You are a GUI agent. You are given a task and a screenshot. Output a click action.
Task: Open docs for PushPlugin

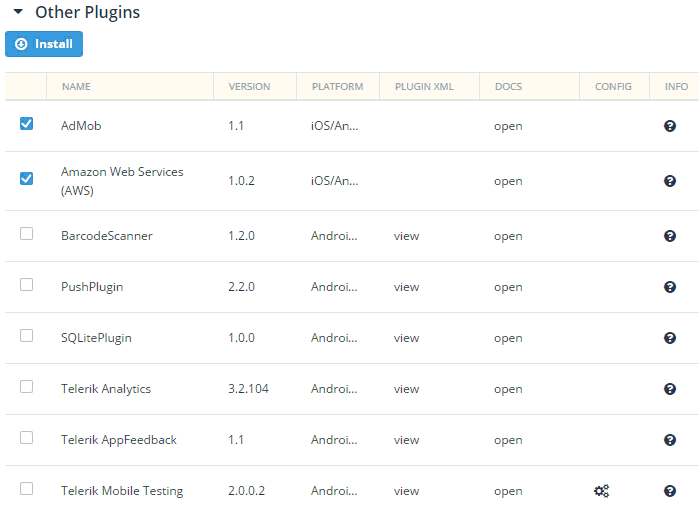(508, 287)
